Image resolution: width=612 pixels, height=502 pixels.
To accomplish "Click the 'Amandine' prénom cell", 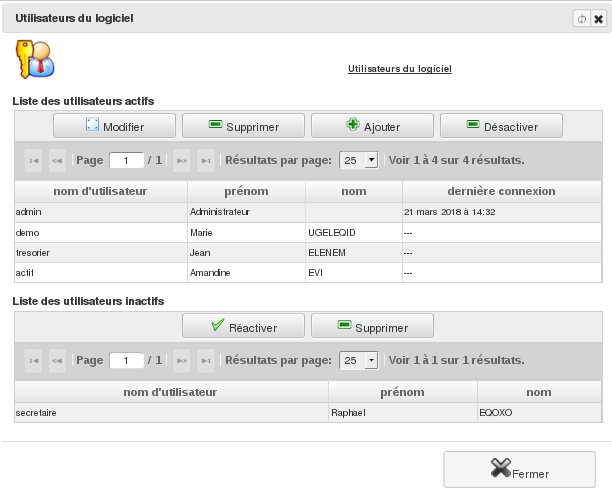I will click(x=246, y=272).
